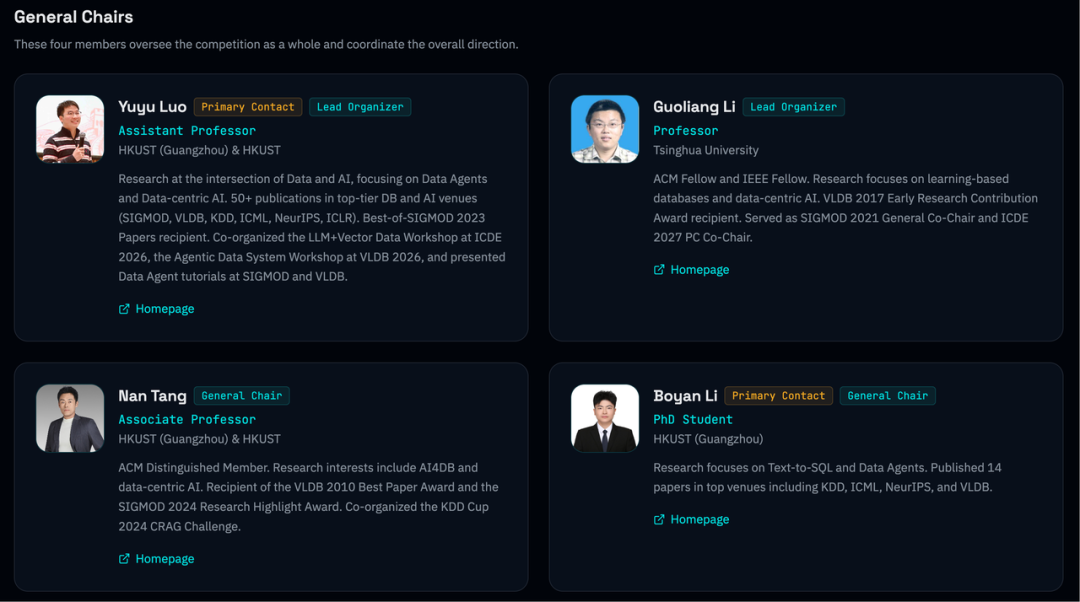The height and width of the screenshot is (602, 1080).
Task: Click the General Chairs section heading
Action: 74,17
